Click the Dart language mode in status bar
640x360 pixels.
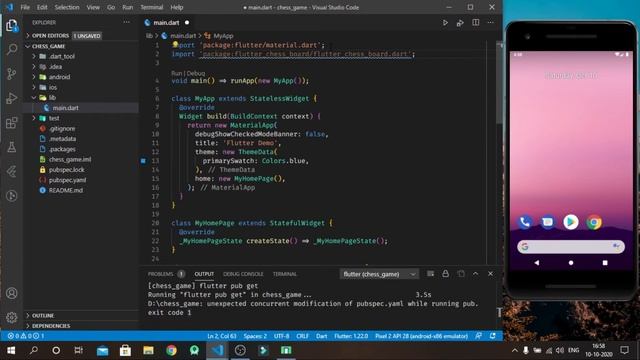pyautogui.click(x=321, y=336)
